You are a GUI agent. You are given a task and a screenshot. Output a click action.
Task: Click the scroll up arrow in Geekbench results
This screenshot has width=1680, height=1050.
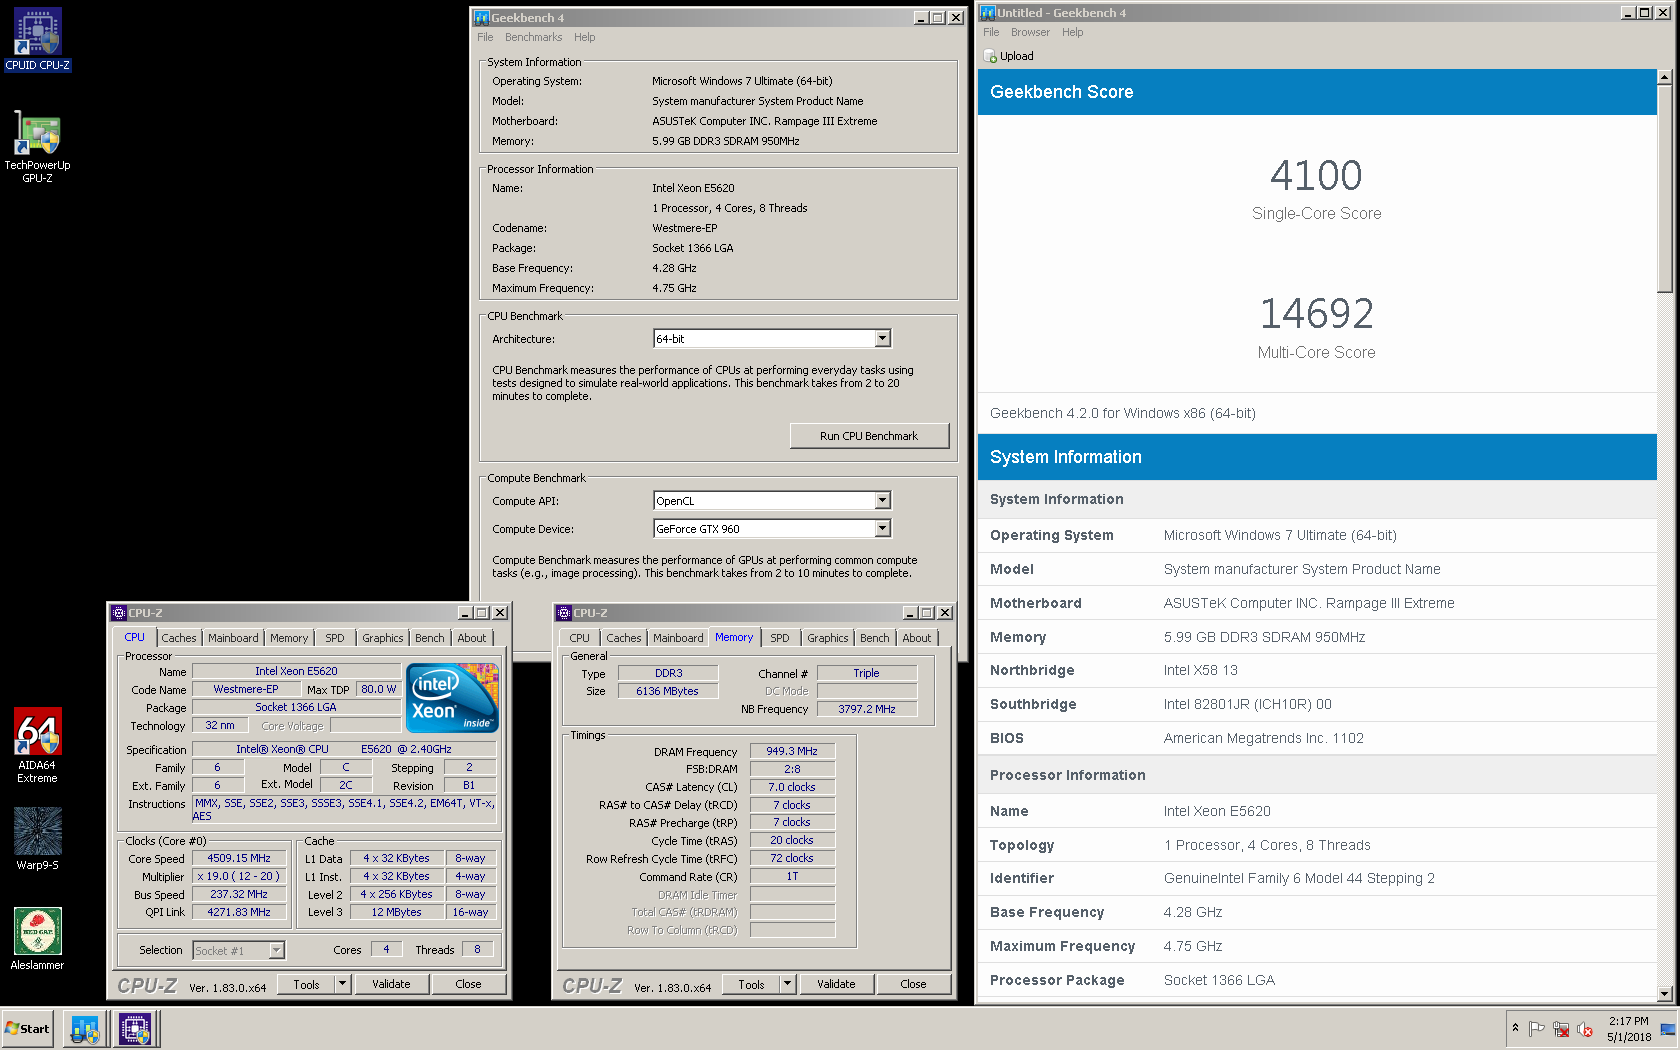(1664, 77)
